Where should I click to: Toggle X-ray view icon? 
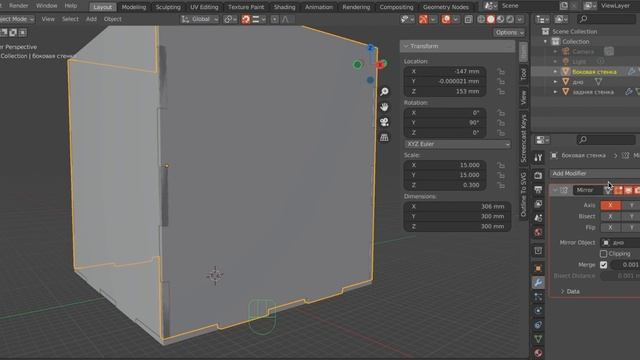tap(468, 19)
